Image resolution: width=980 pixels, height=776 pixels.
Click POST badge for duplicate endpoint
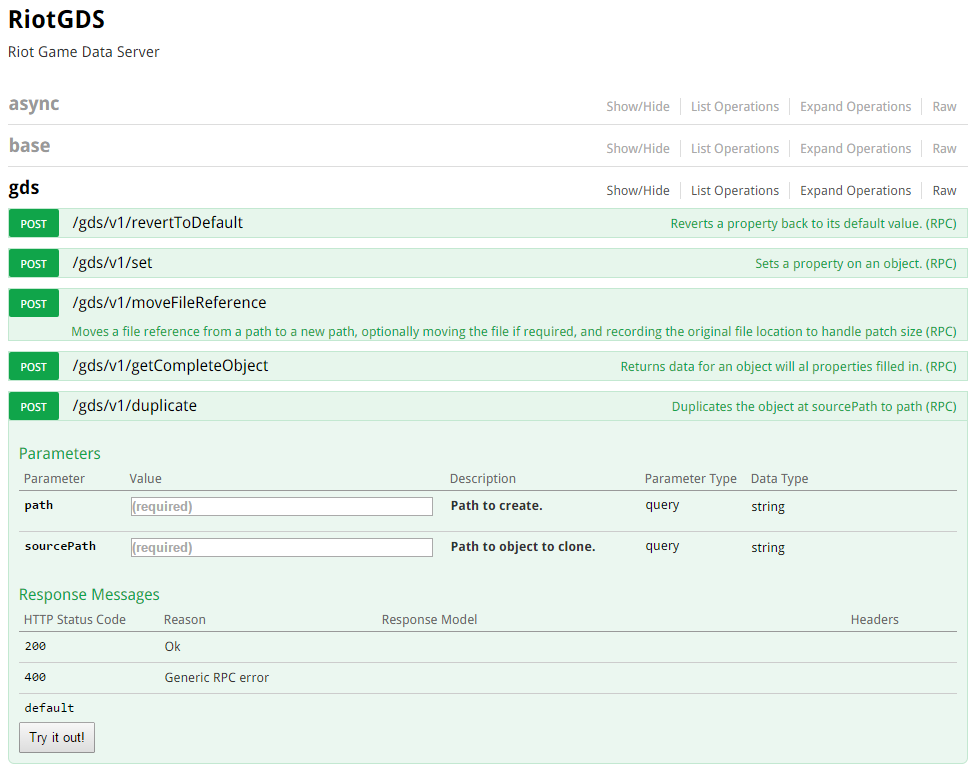[x=34, y=407]
